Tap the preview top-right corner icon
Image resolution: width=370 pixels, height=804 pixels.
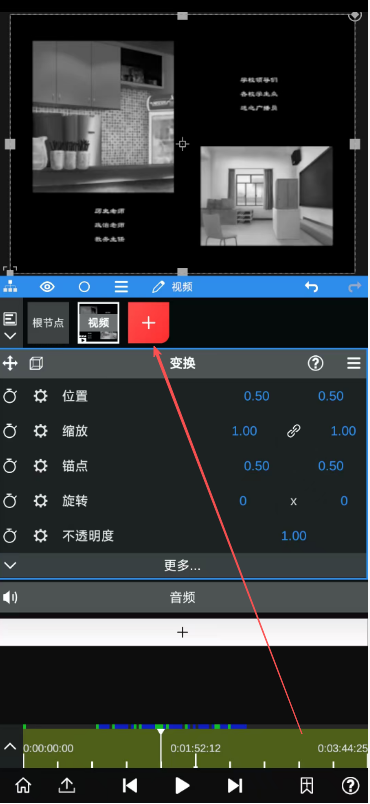coord(355,15)
